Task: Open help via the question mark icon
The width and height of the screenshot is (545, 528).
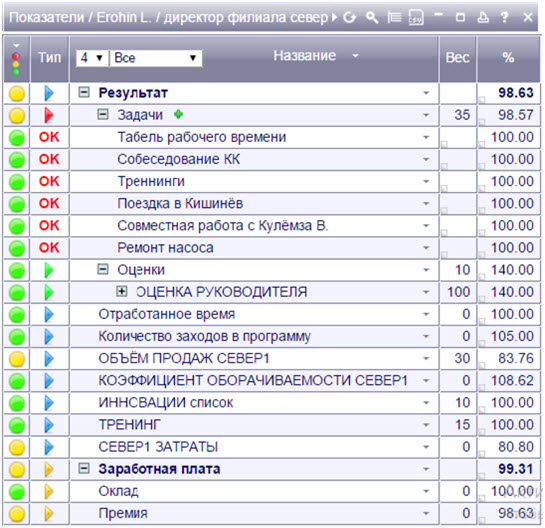Action: [505, 17]
